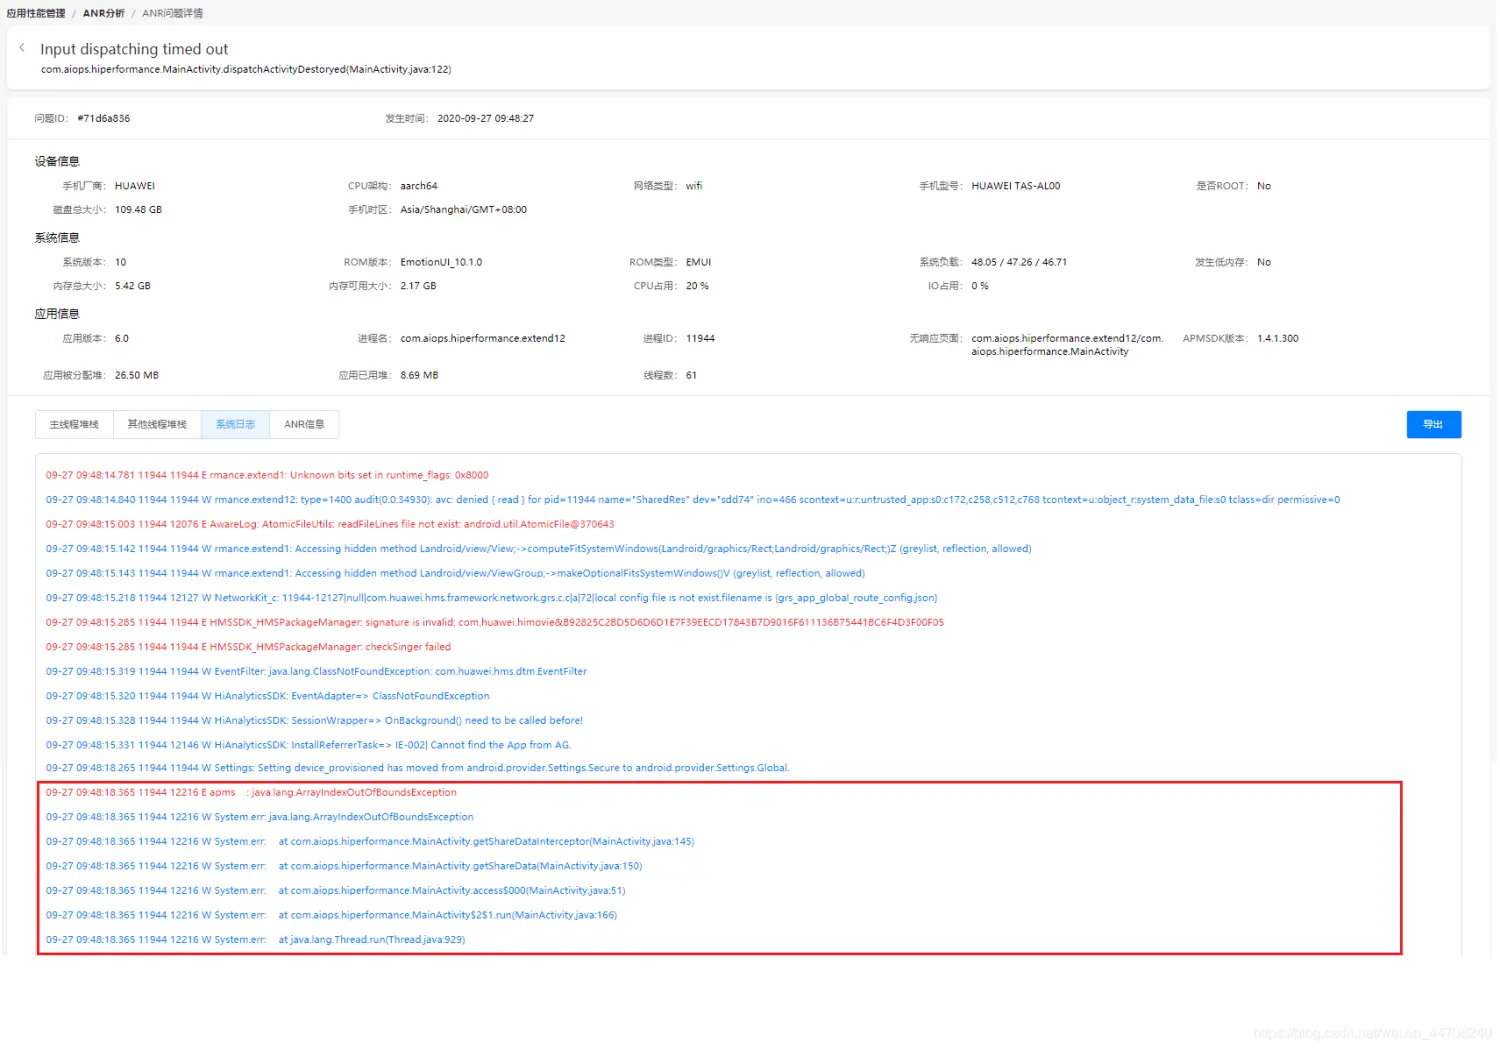This screenshot has width=1500, height=1049.
Task: Select the unresponsive page MainActivity path
Action: 1067,345
